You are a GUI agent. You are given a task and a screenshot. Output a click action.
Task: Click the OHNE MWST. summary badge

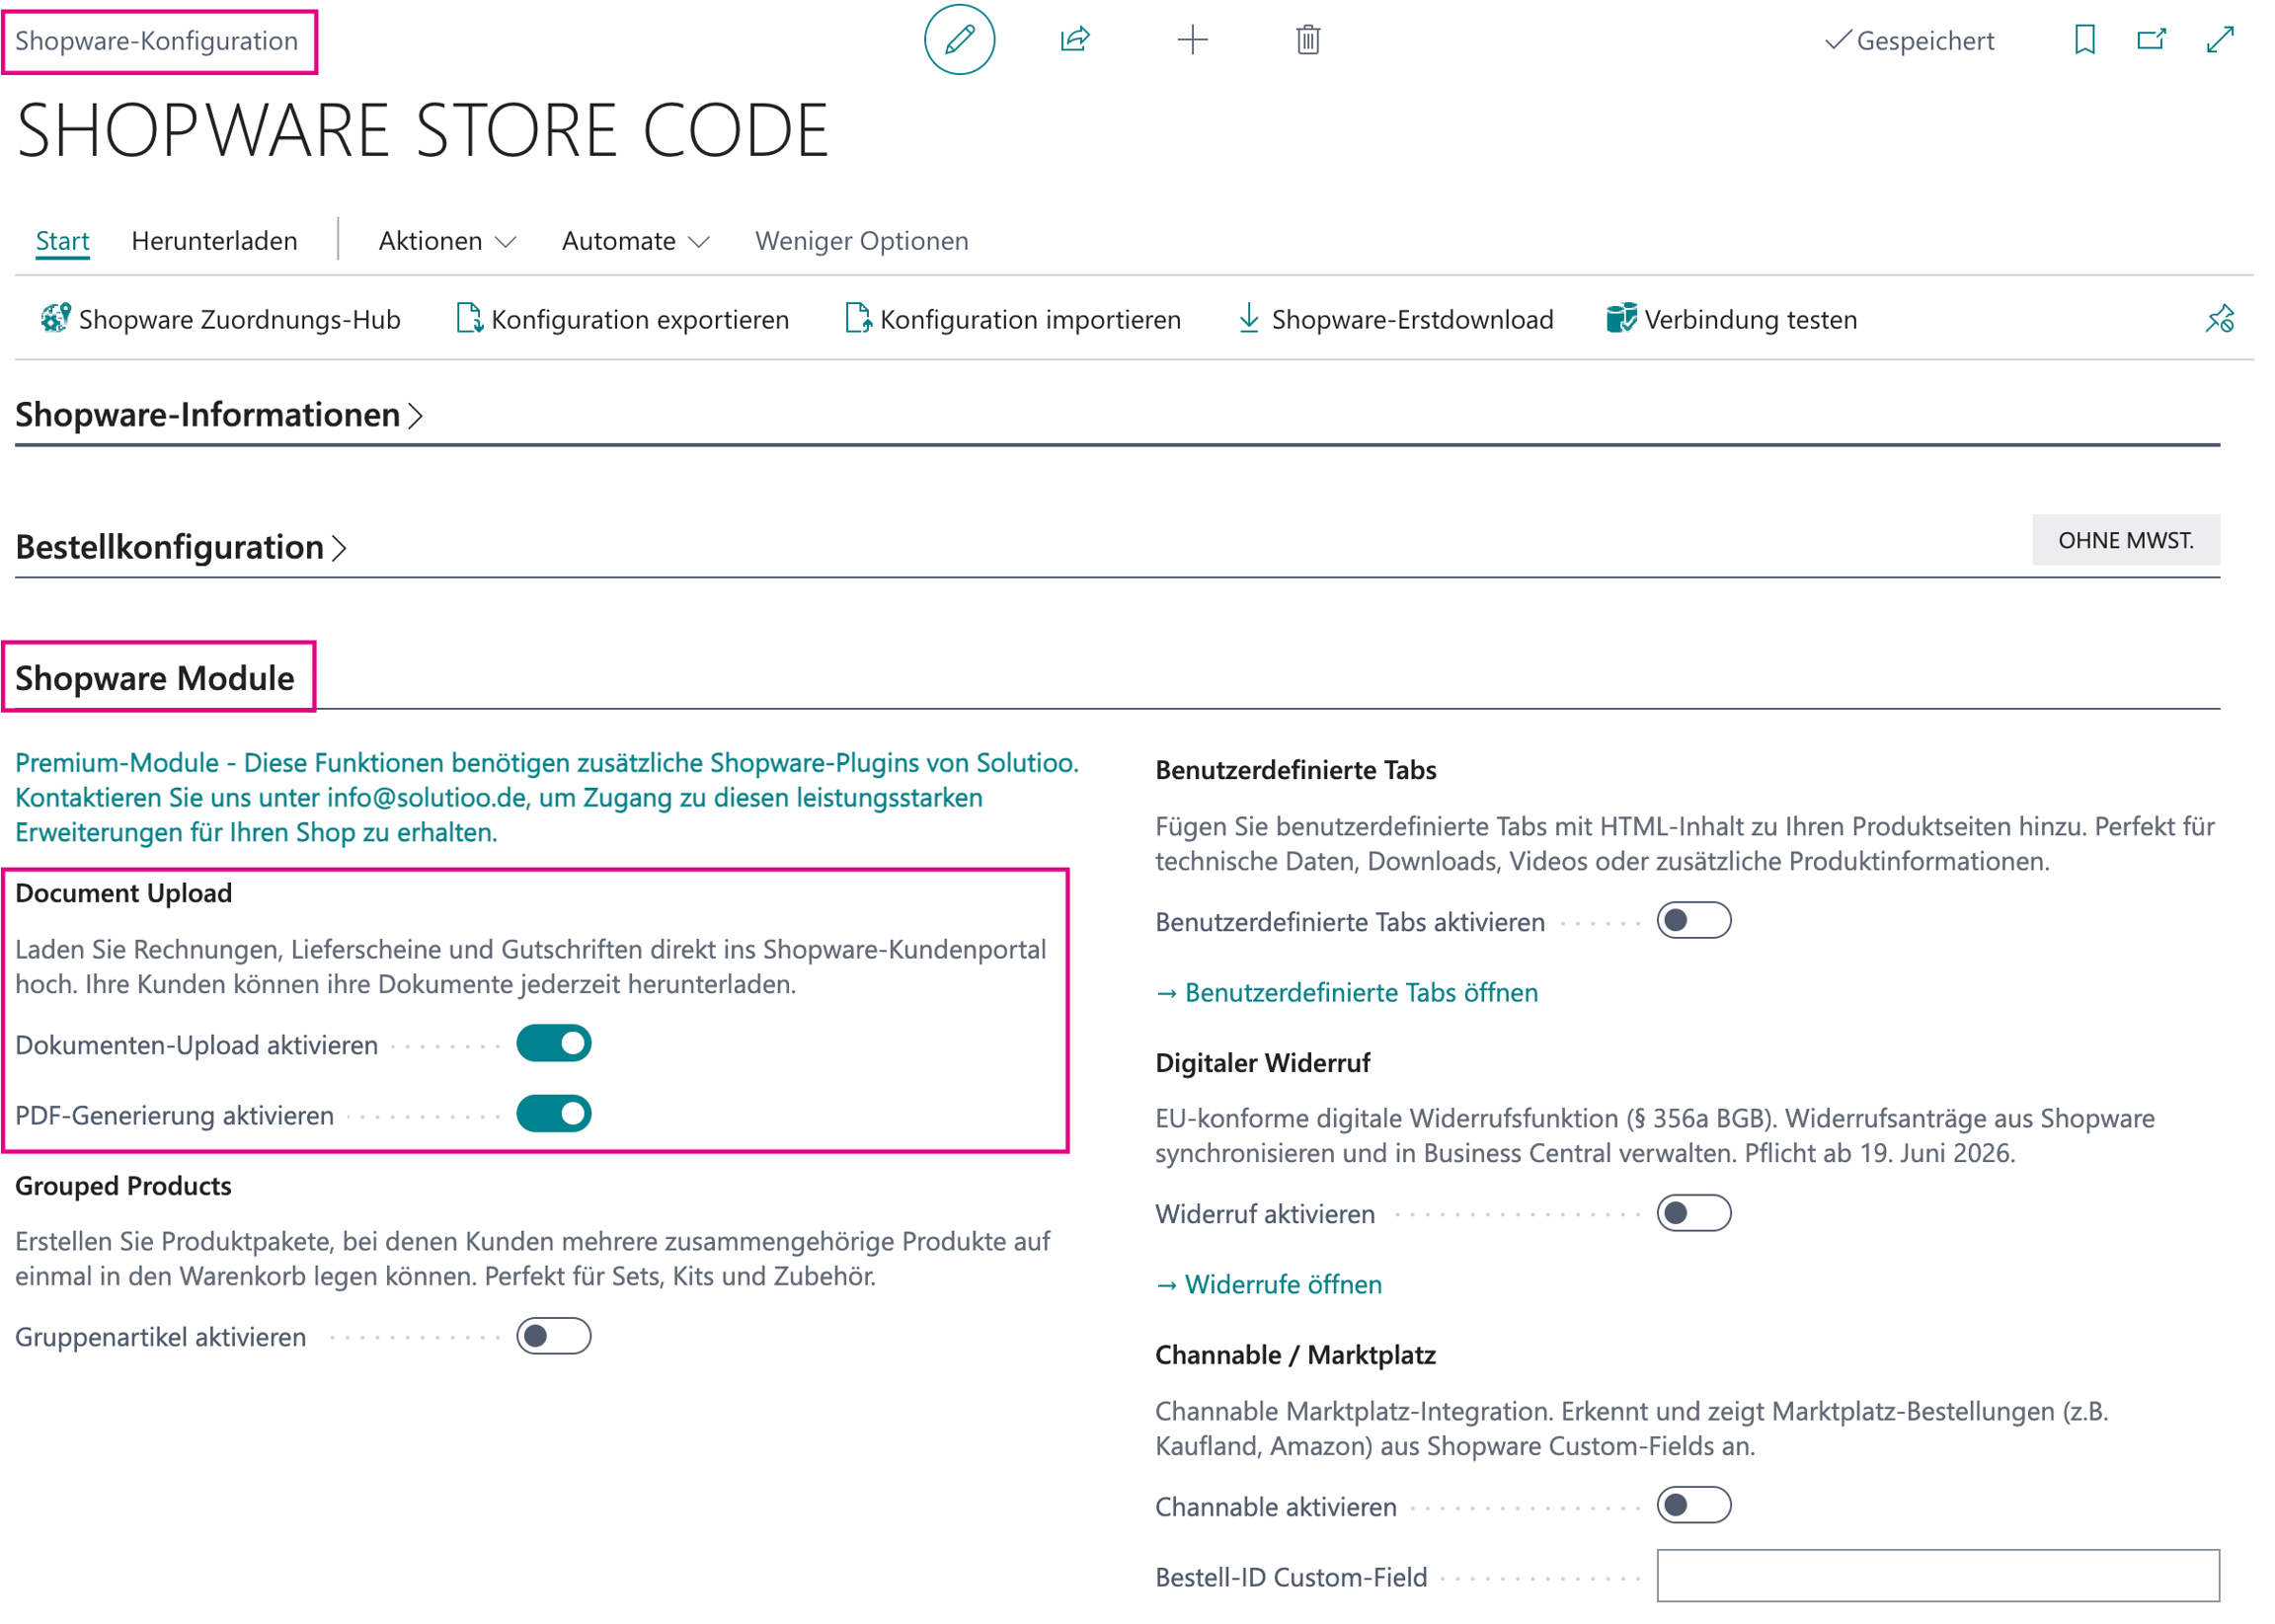tap(2125, 540)
